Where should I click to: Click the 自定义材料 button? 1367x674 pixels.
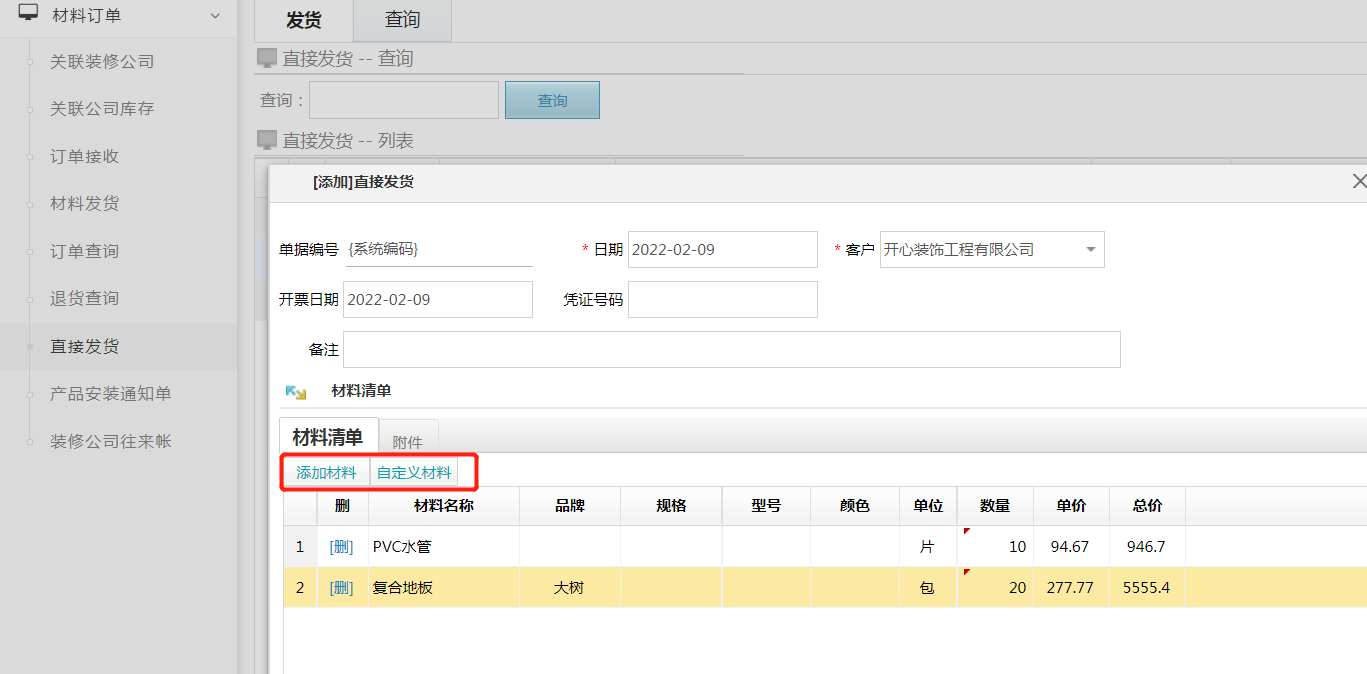coord(414,472)
